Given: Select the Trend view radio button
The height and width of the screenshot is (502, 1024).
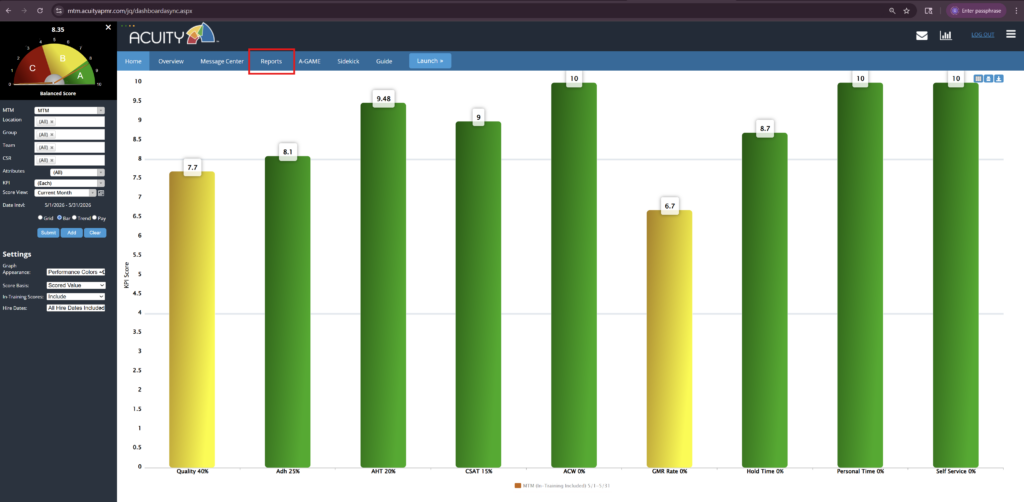Looking at the screenshot, I should [x=74, y=217].
